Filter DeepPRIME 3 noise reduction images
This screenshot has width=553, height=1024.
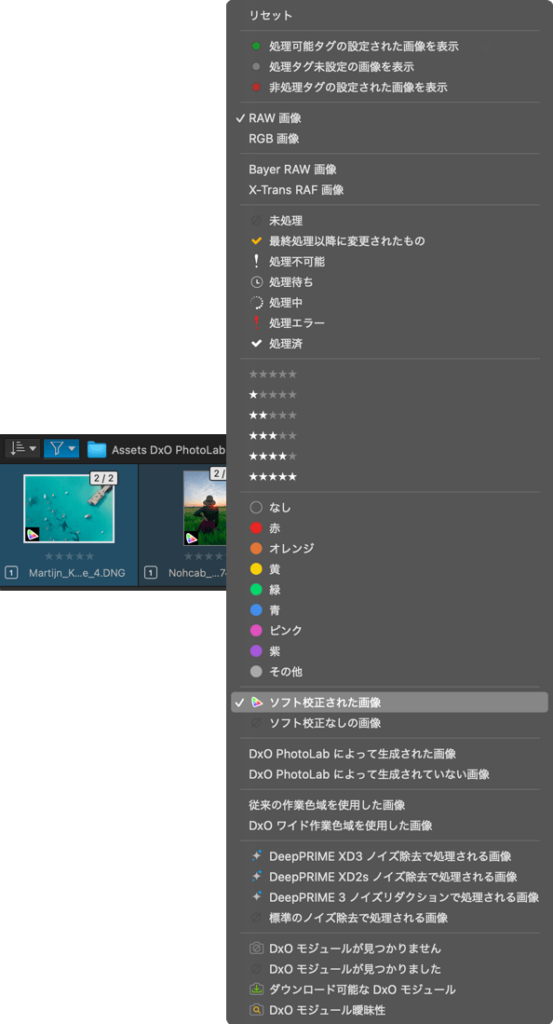coord(389,897)
